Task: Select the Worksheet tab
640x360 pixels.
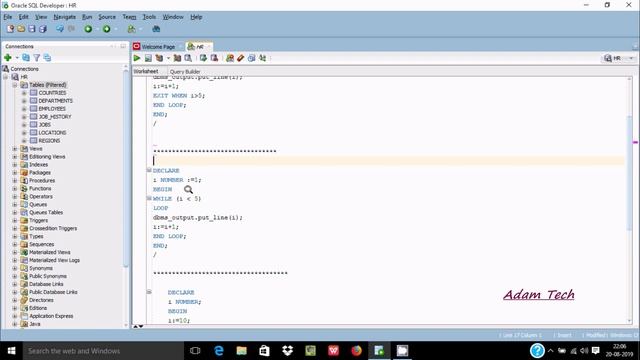Action: coord(146,71)
